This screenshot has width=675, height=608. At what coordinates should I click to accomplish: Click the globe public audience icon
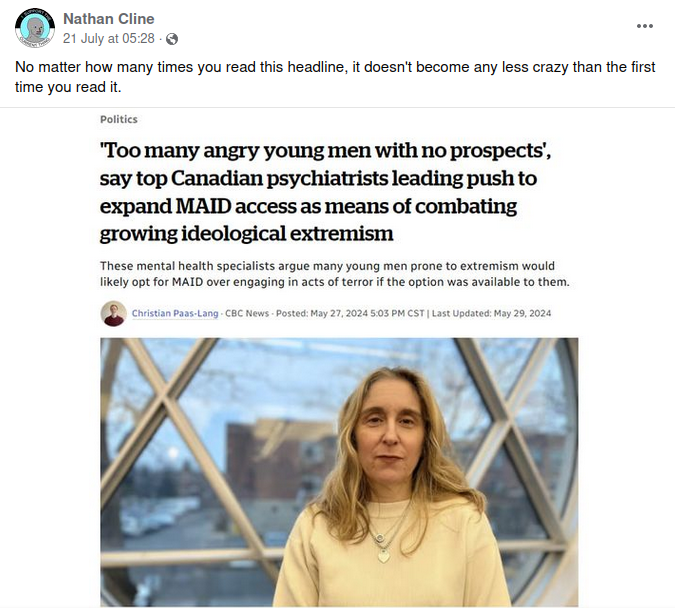[172, 39]
